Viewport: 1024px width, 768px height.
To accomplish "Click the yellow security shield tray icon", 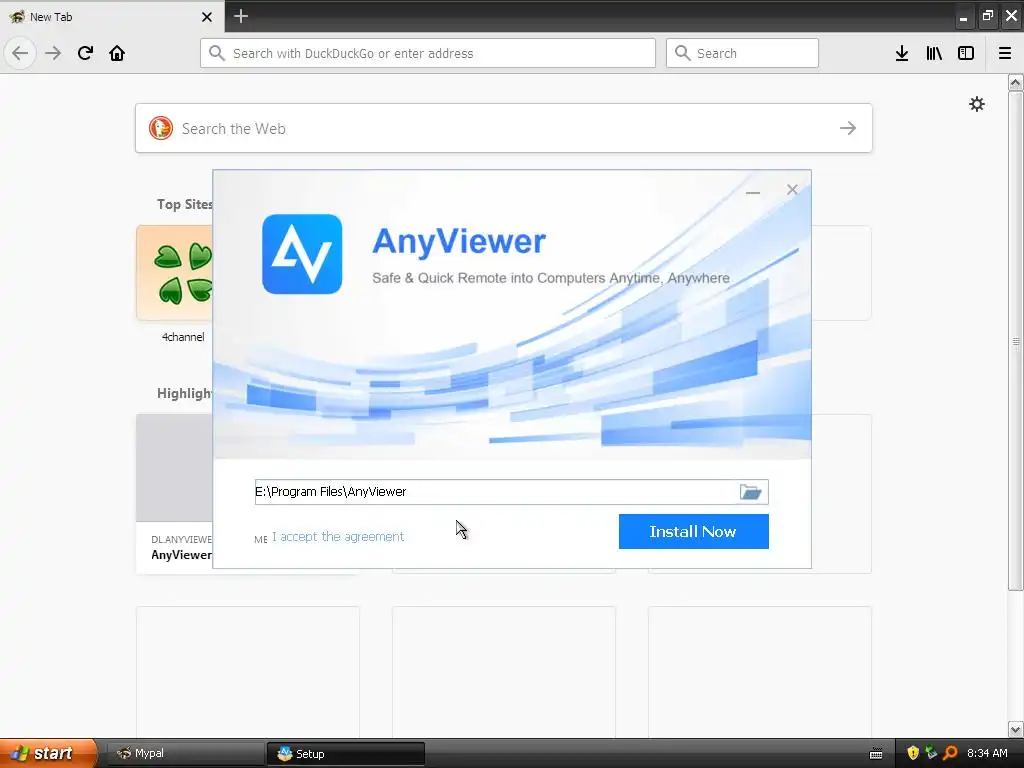I will (913, 753).
